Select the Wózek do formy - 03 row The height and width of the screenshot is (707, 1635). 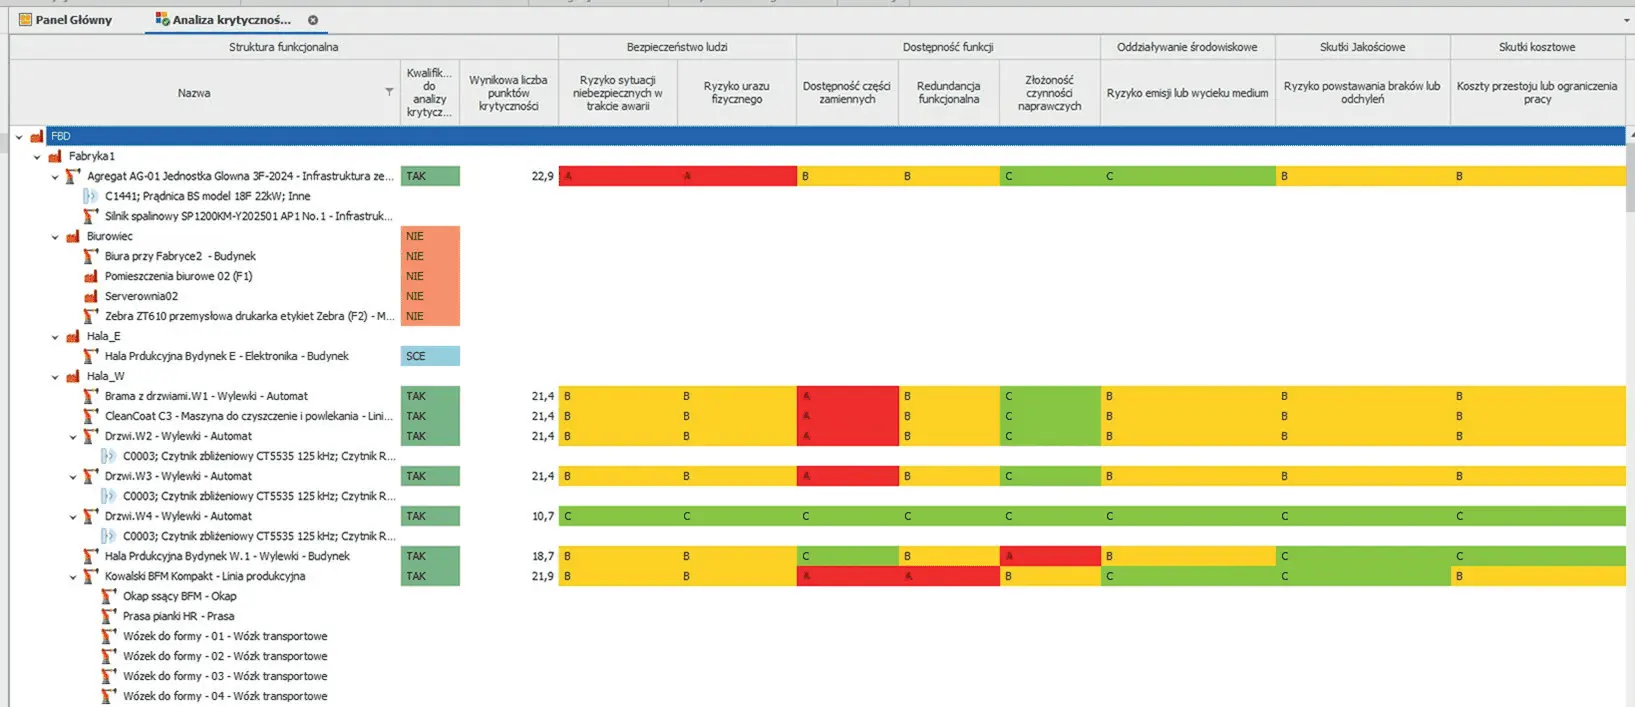click(225, 676)
